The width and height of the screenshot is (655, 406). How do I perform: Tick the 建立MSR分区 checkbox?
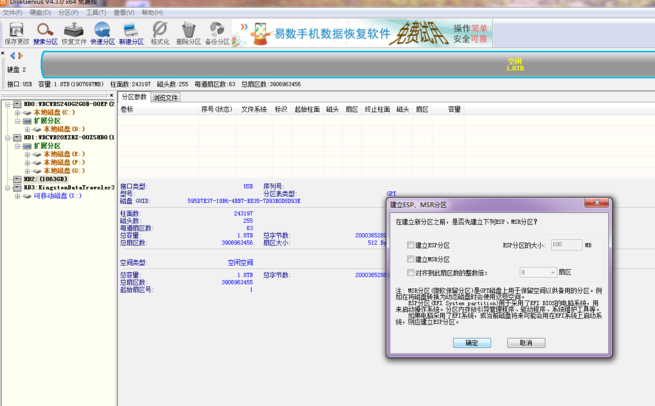tap(411, 259)
